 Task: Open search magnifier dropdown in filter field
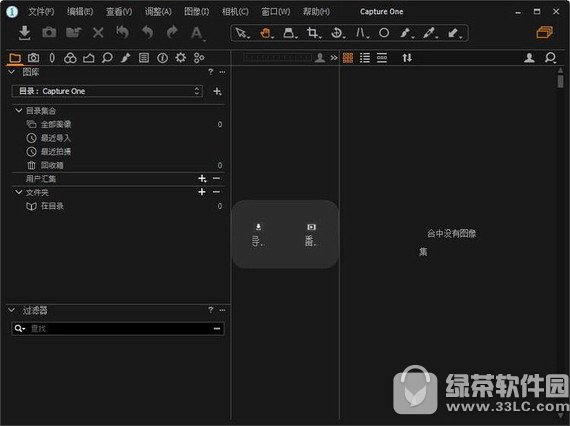click(x=20, y=329)
